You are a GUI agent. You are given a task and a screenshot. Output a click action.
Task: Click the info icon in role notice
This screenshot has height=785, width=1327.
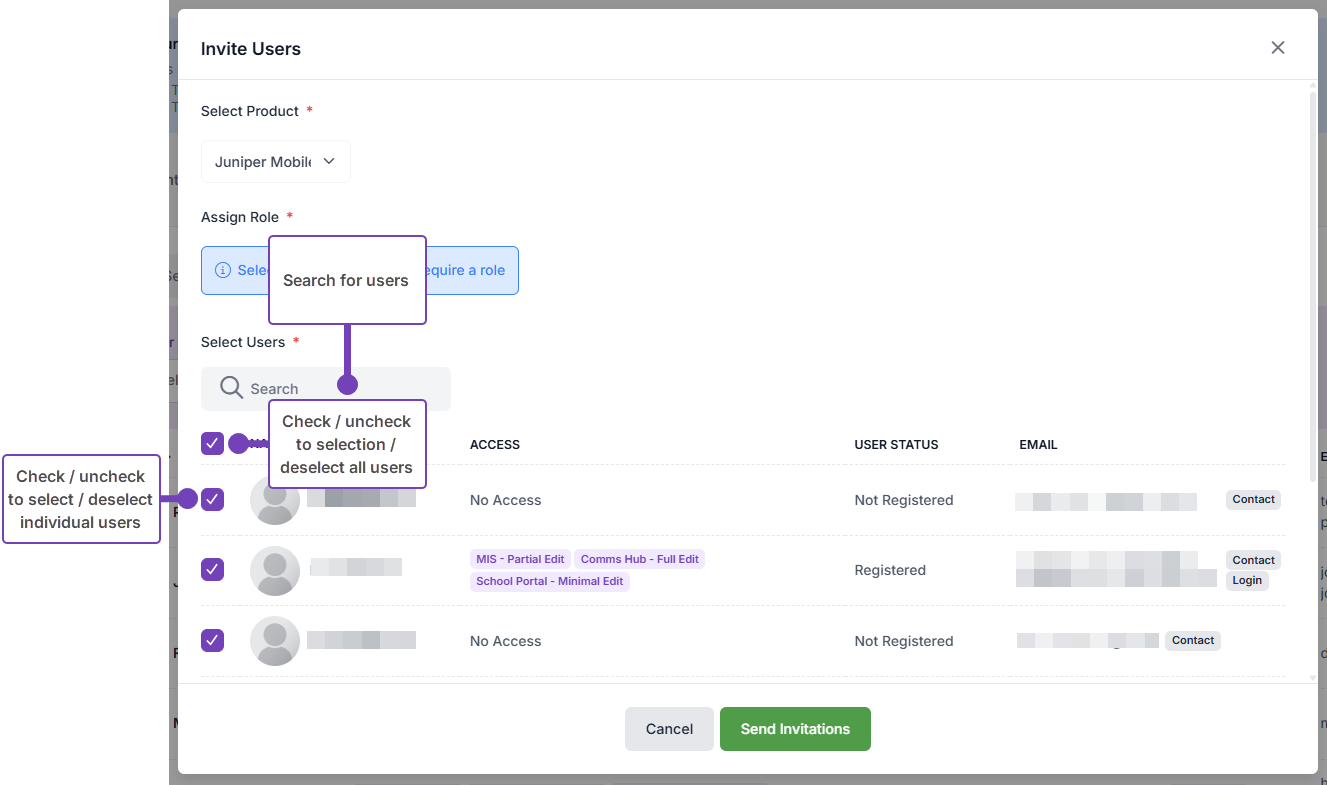(x=223, y=271)
